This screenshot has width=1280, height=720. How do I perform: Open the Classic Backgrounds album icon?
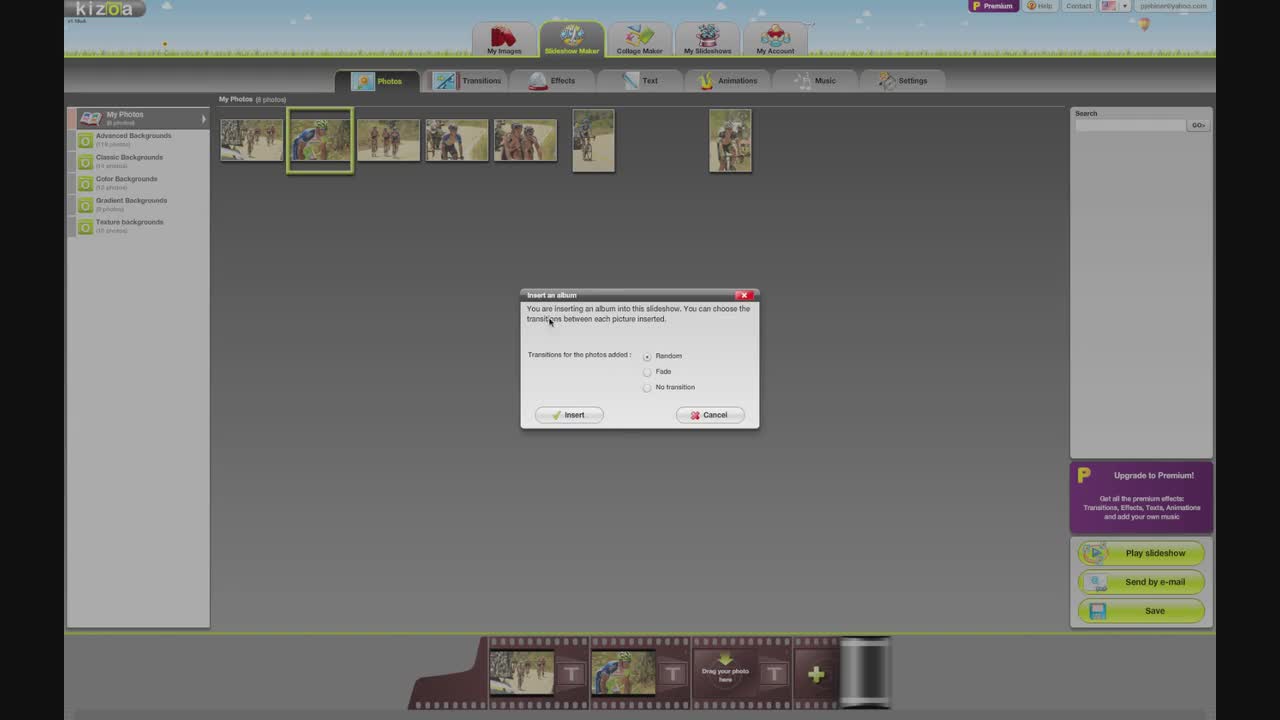(85, 162)
